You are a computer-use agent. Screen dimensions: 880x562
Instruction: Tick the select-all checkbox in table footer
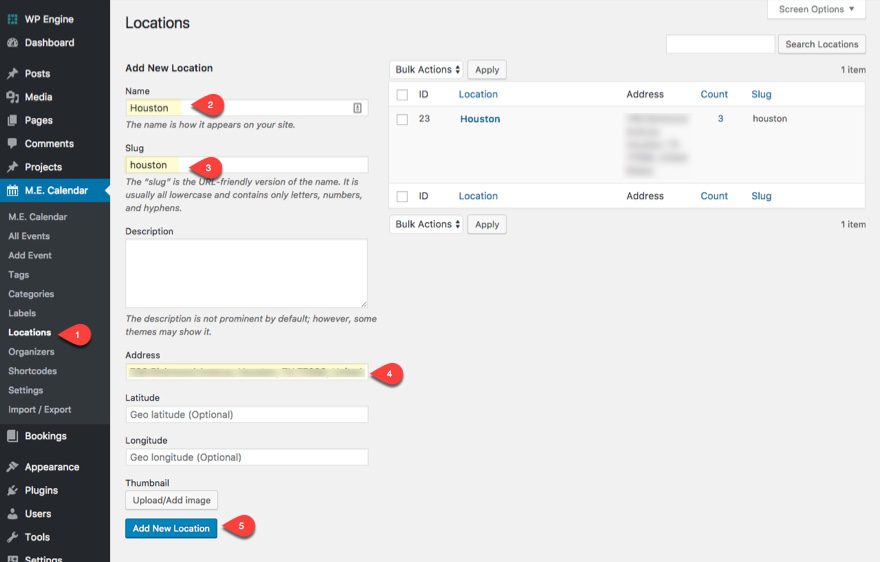402,197
